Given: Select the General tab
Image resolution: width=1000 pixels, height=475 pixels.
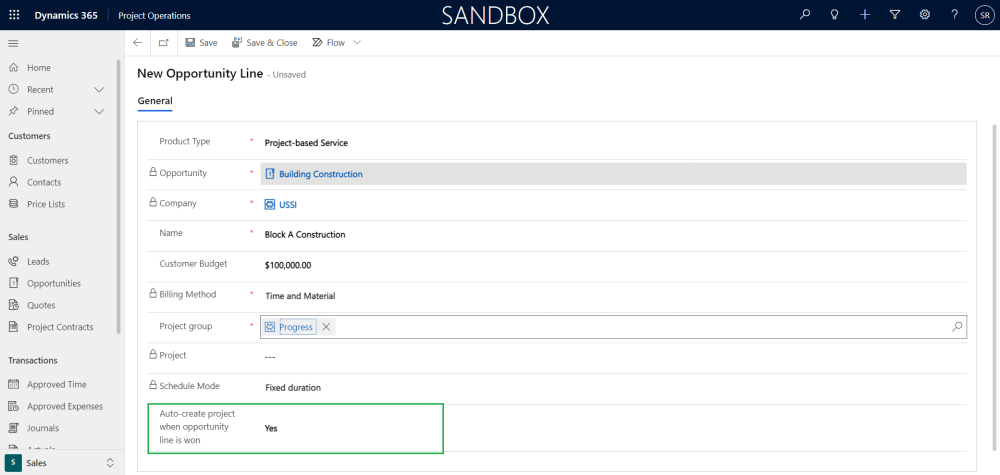Looking at the screenshot, I should coord(155,101).
